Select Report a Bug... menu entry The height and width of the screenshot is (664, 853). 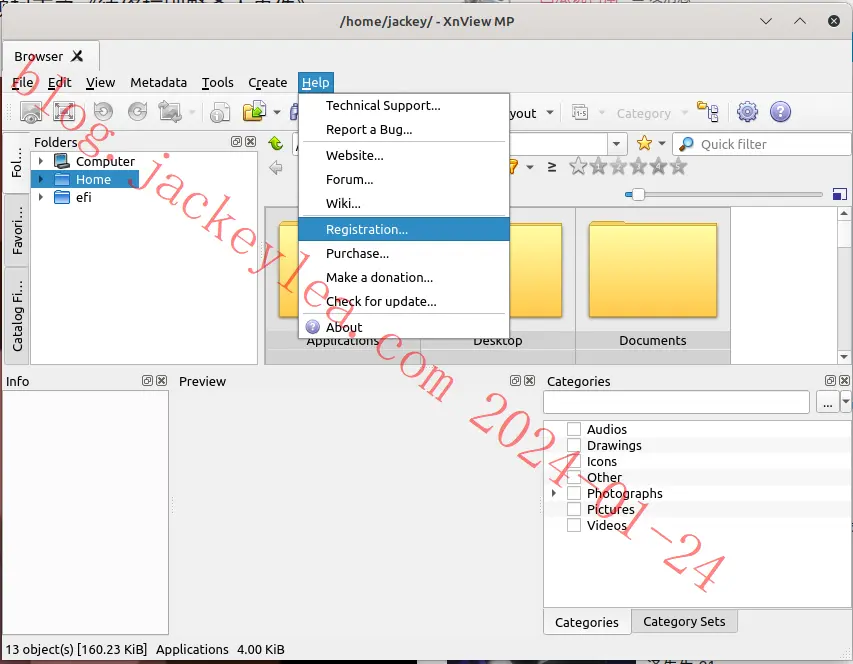point(404,129)
